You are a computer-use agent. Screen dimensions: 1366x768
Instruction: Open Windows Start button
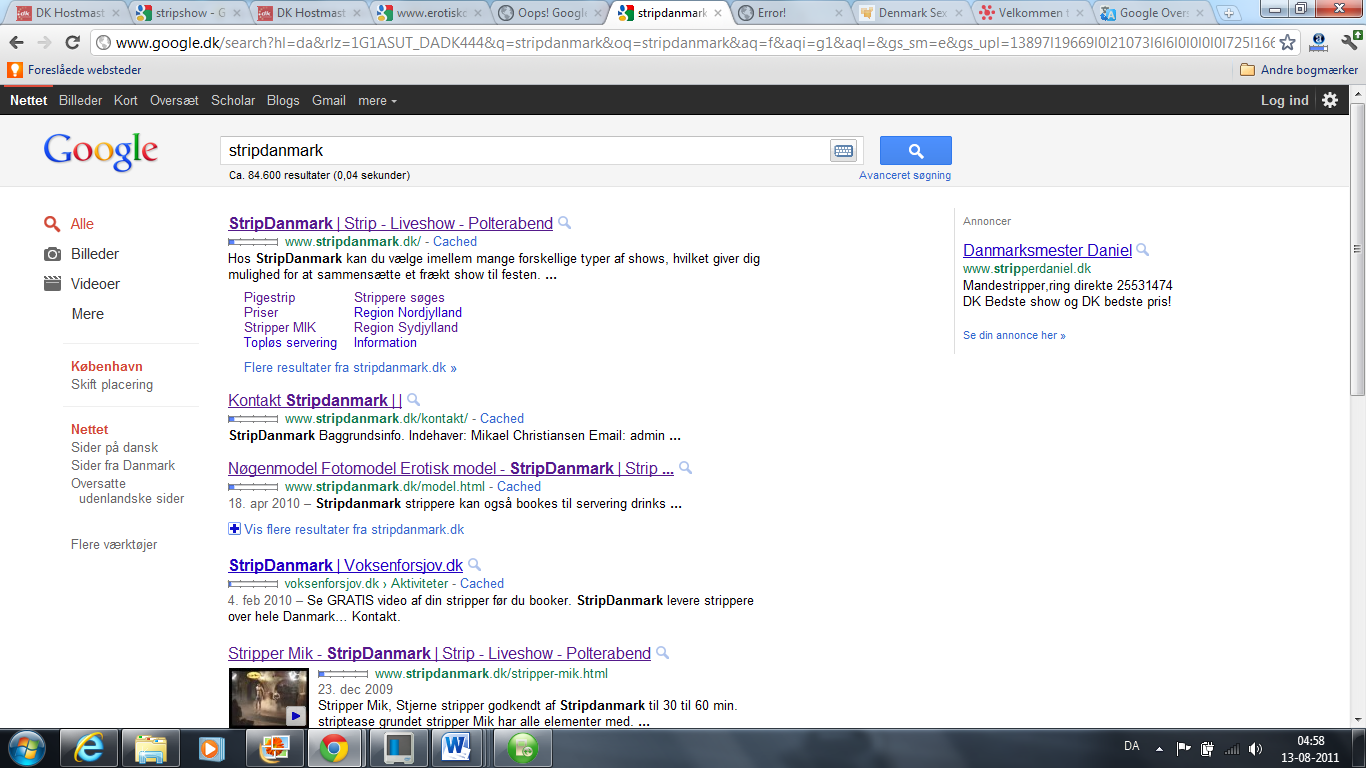coord(25,748)
